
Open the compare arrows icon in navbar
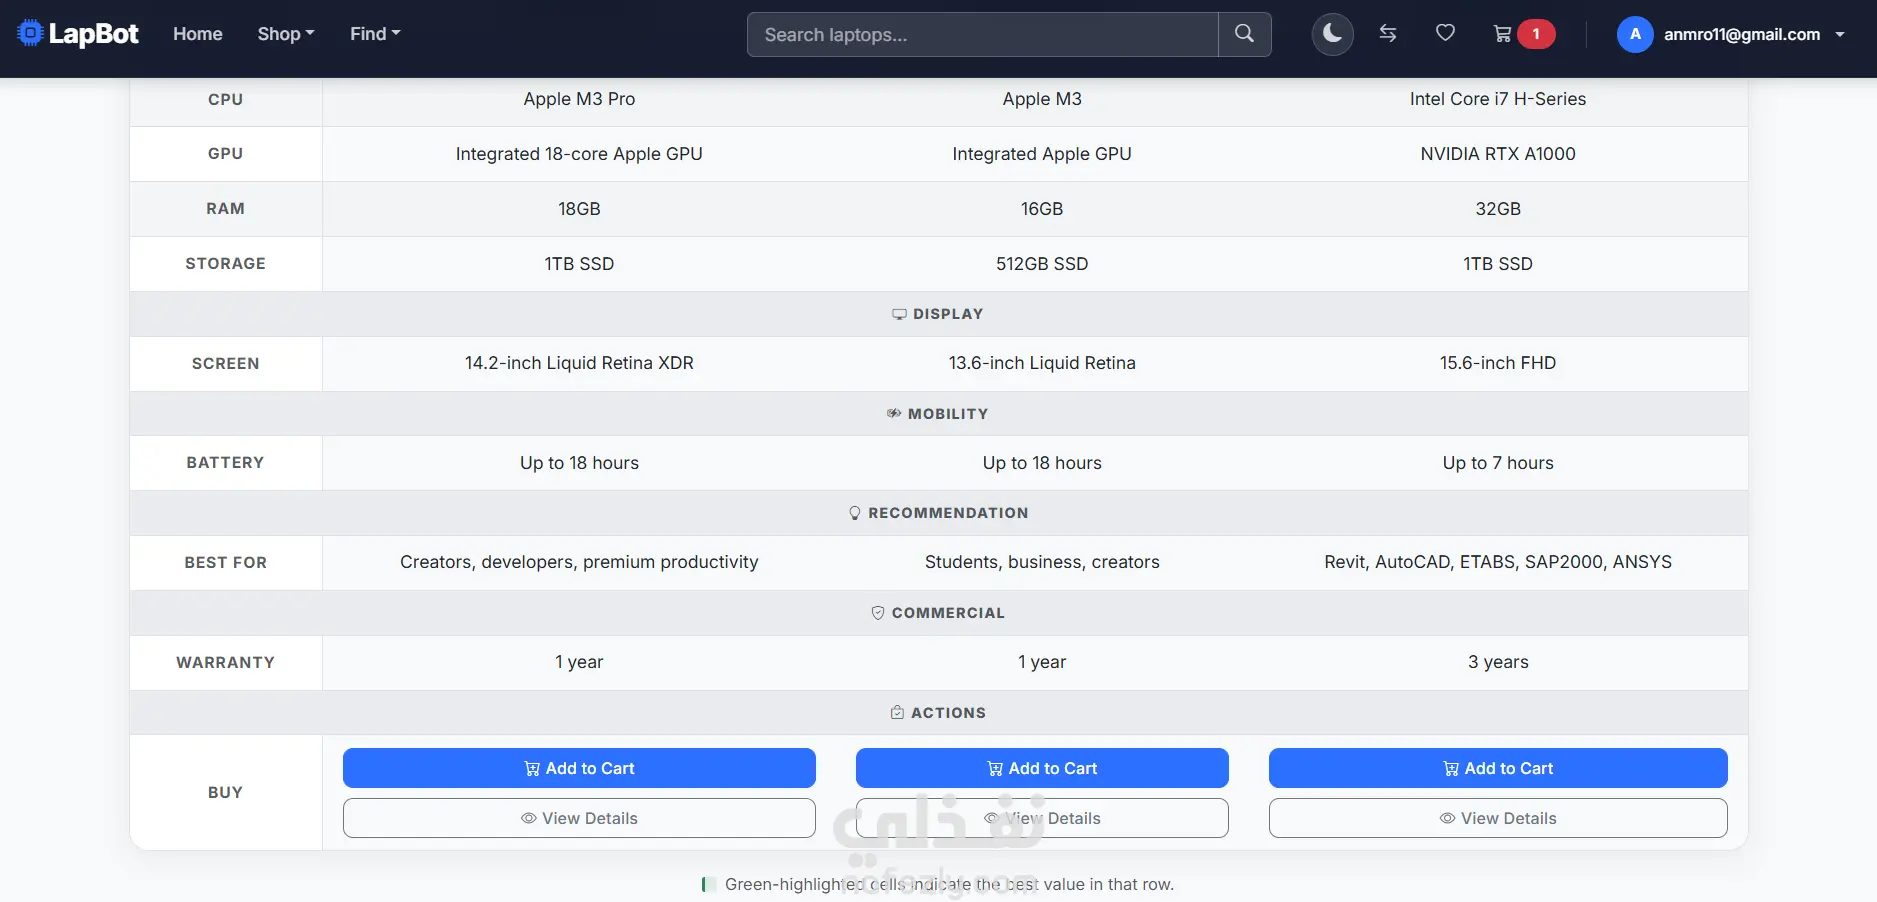click(1388, 34)
